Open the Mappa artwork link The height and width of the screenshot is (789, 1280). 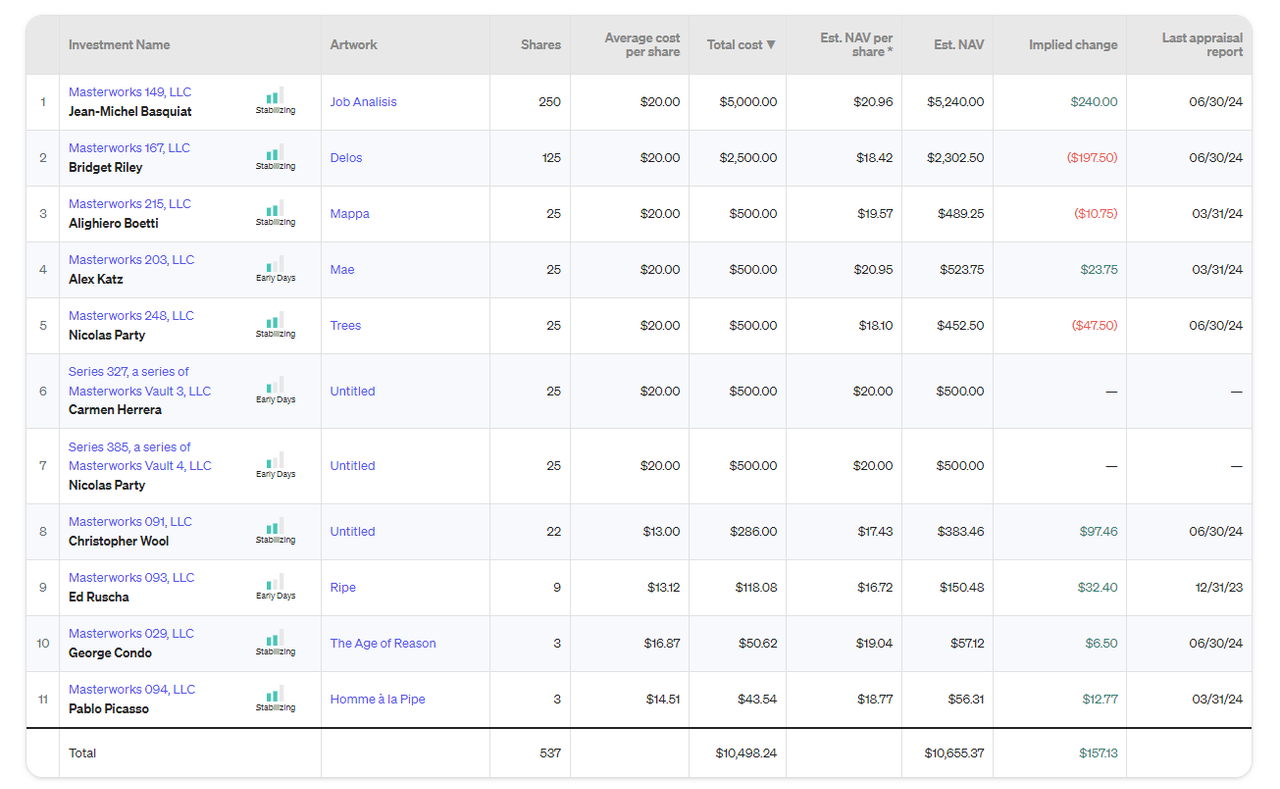(350, 214)
